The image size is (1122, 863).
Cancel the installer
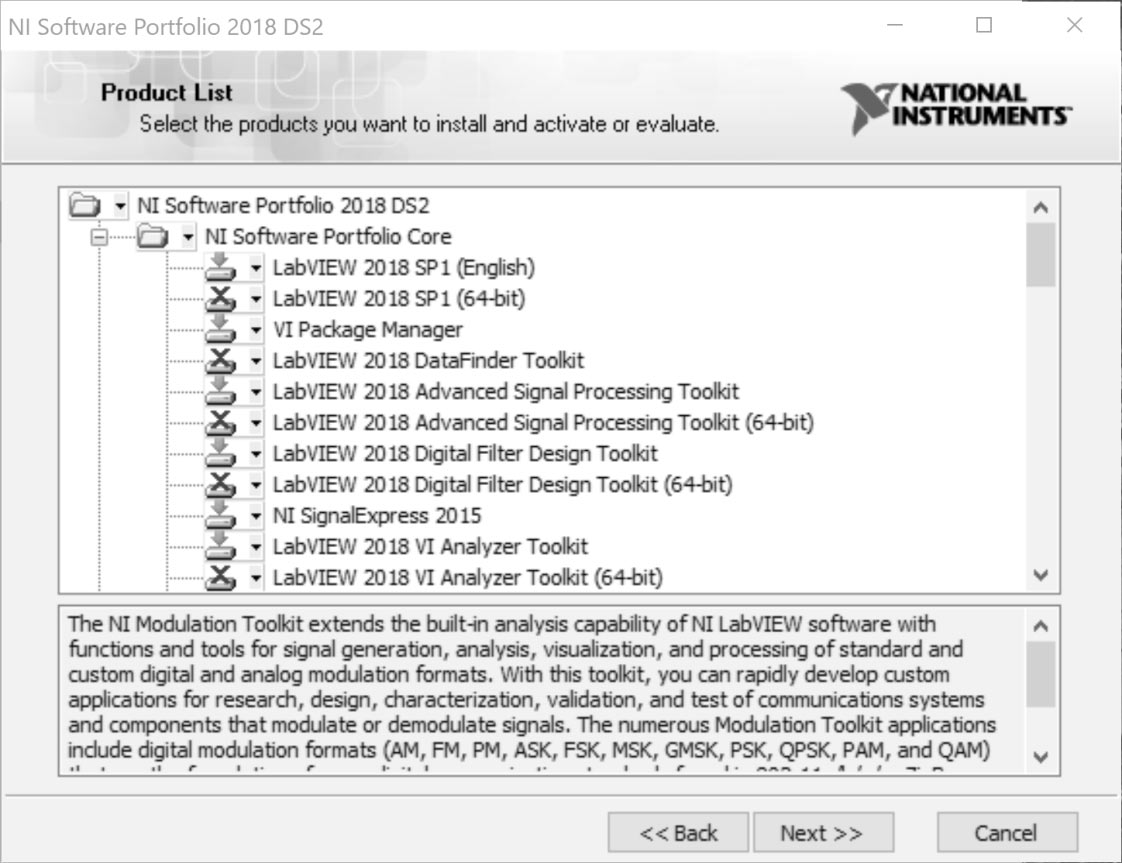[1007, 832]
